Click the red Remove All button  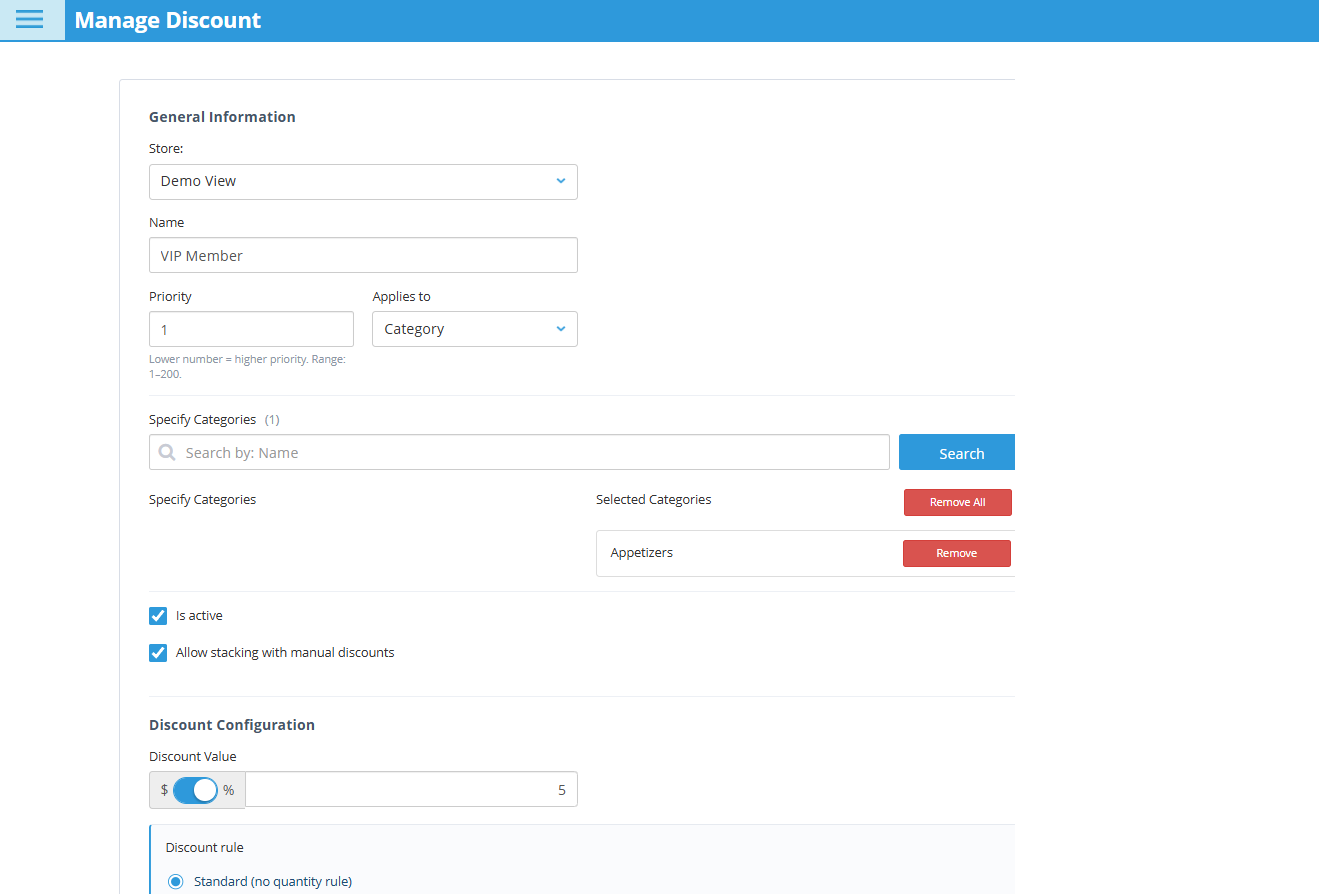click(957, 502)
